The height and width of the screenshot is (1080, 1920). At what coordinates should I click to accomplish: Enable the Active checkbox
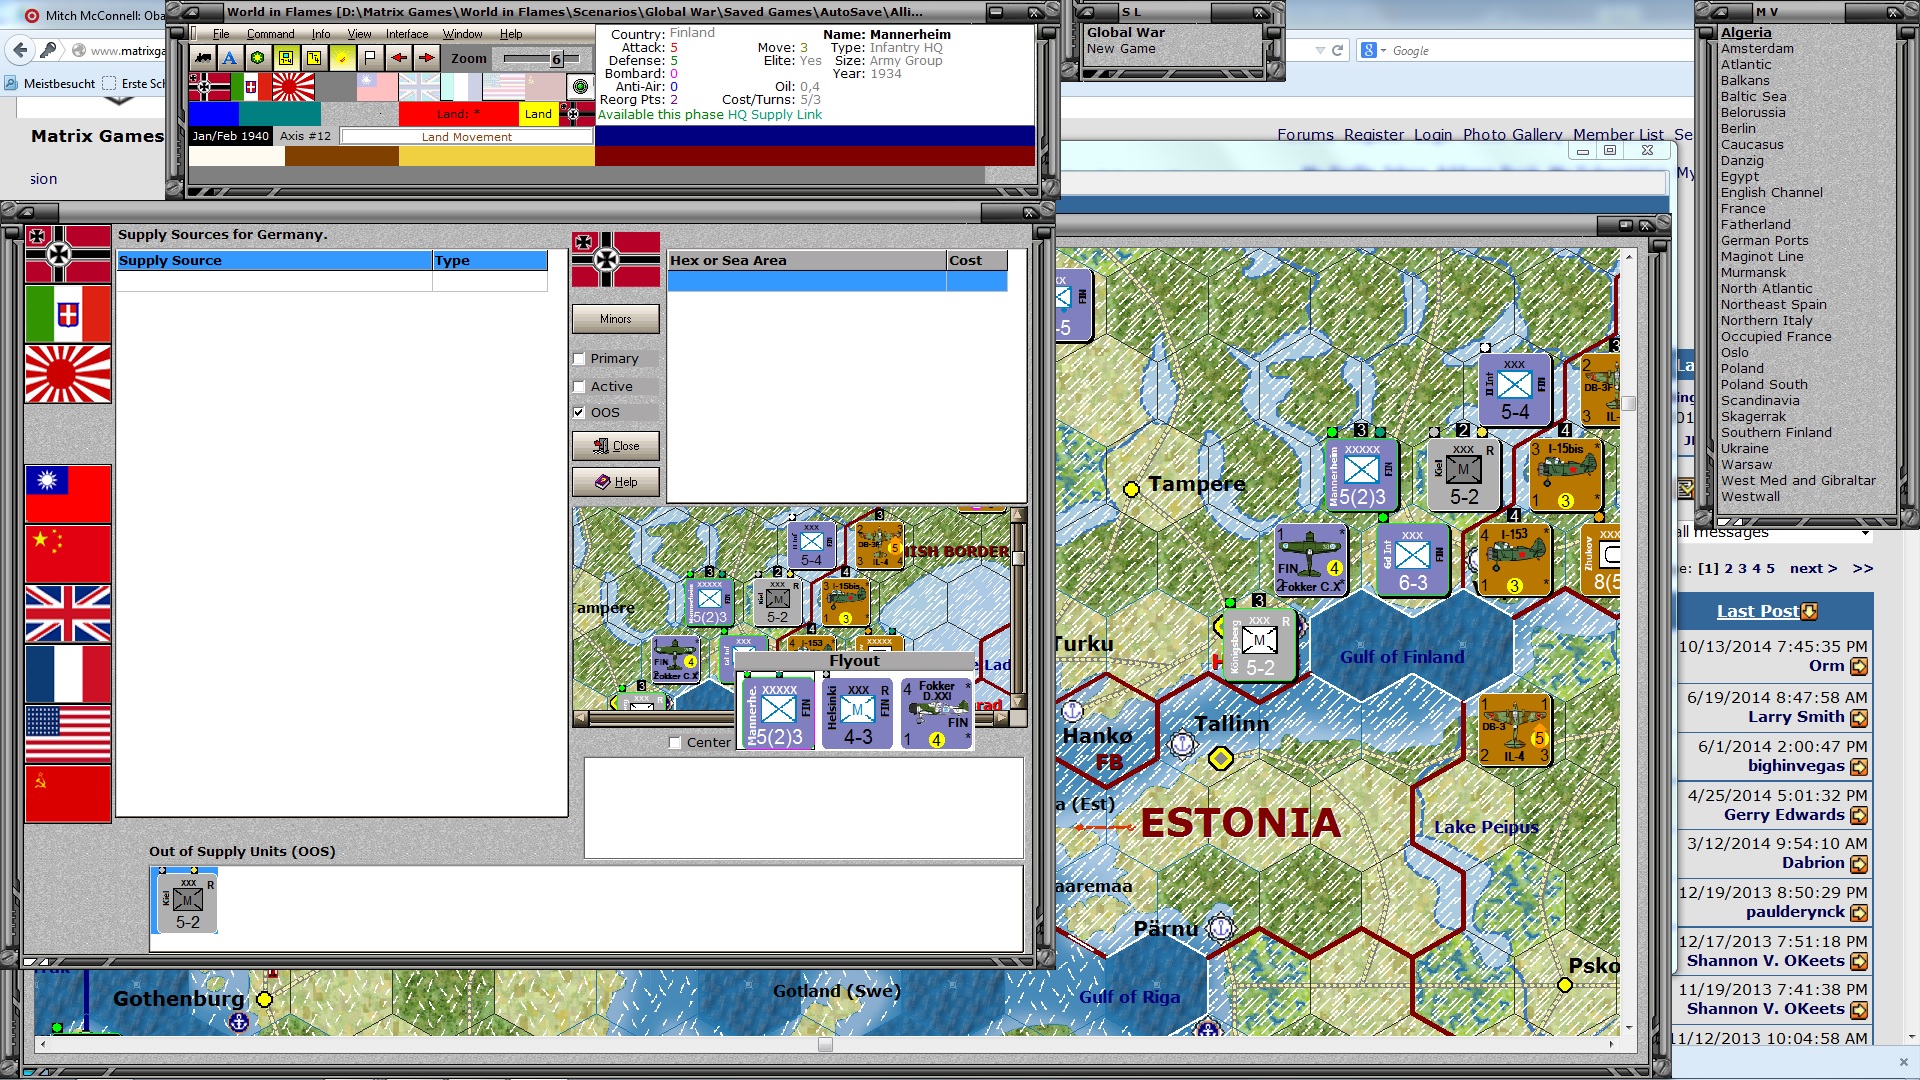coord(579,387)
